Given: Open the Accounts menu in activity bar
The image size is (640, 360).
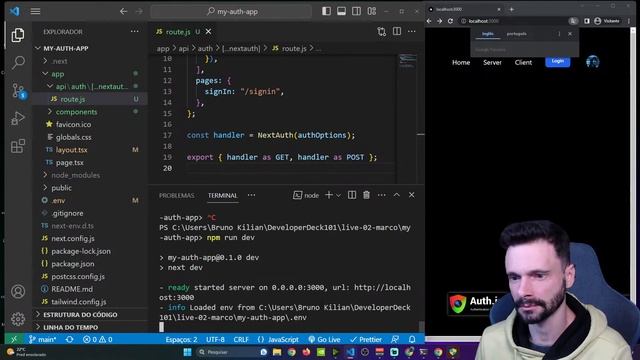Looking at the screenshot, I should pos(18,291).
